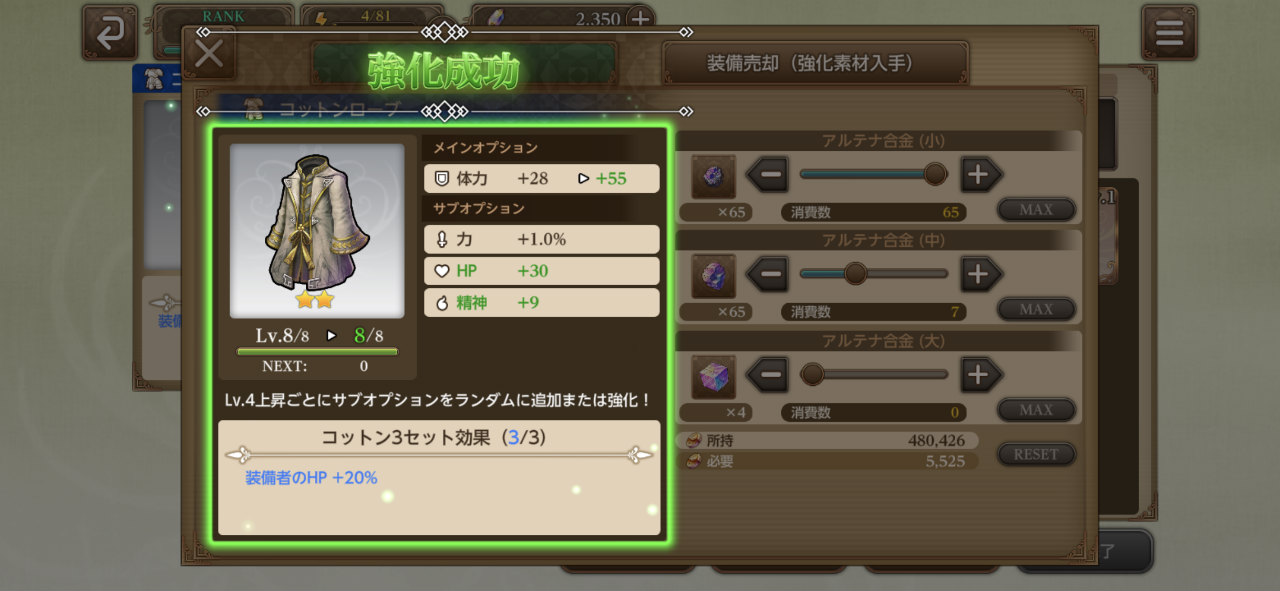The image size is (1280, 591).
Task: Click the RESET button
Action: tap(1036, 454)
